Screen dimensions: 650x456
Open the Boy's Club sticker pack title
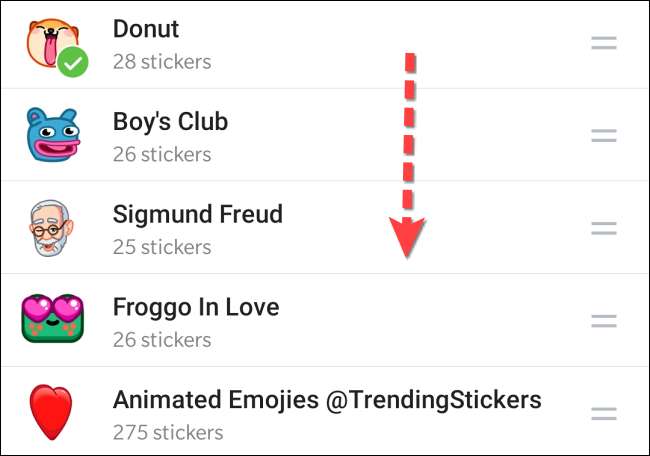[170, 122]
